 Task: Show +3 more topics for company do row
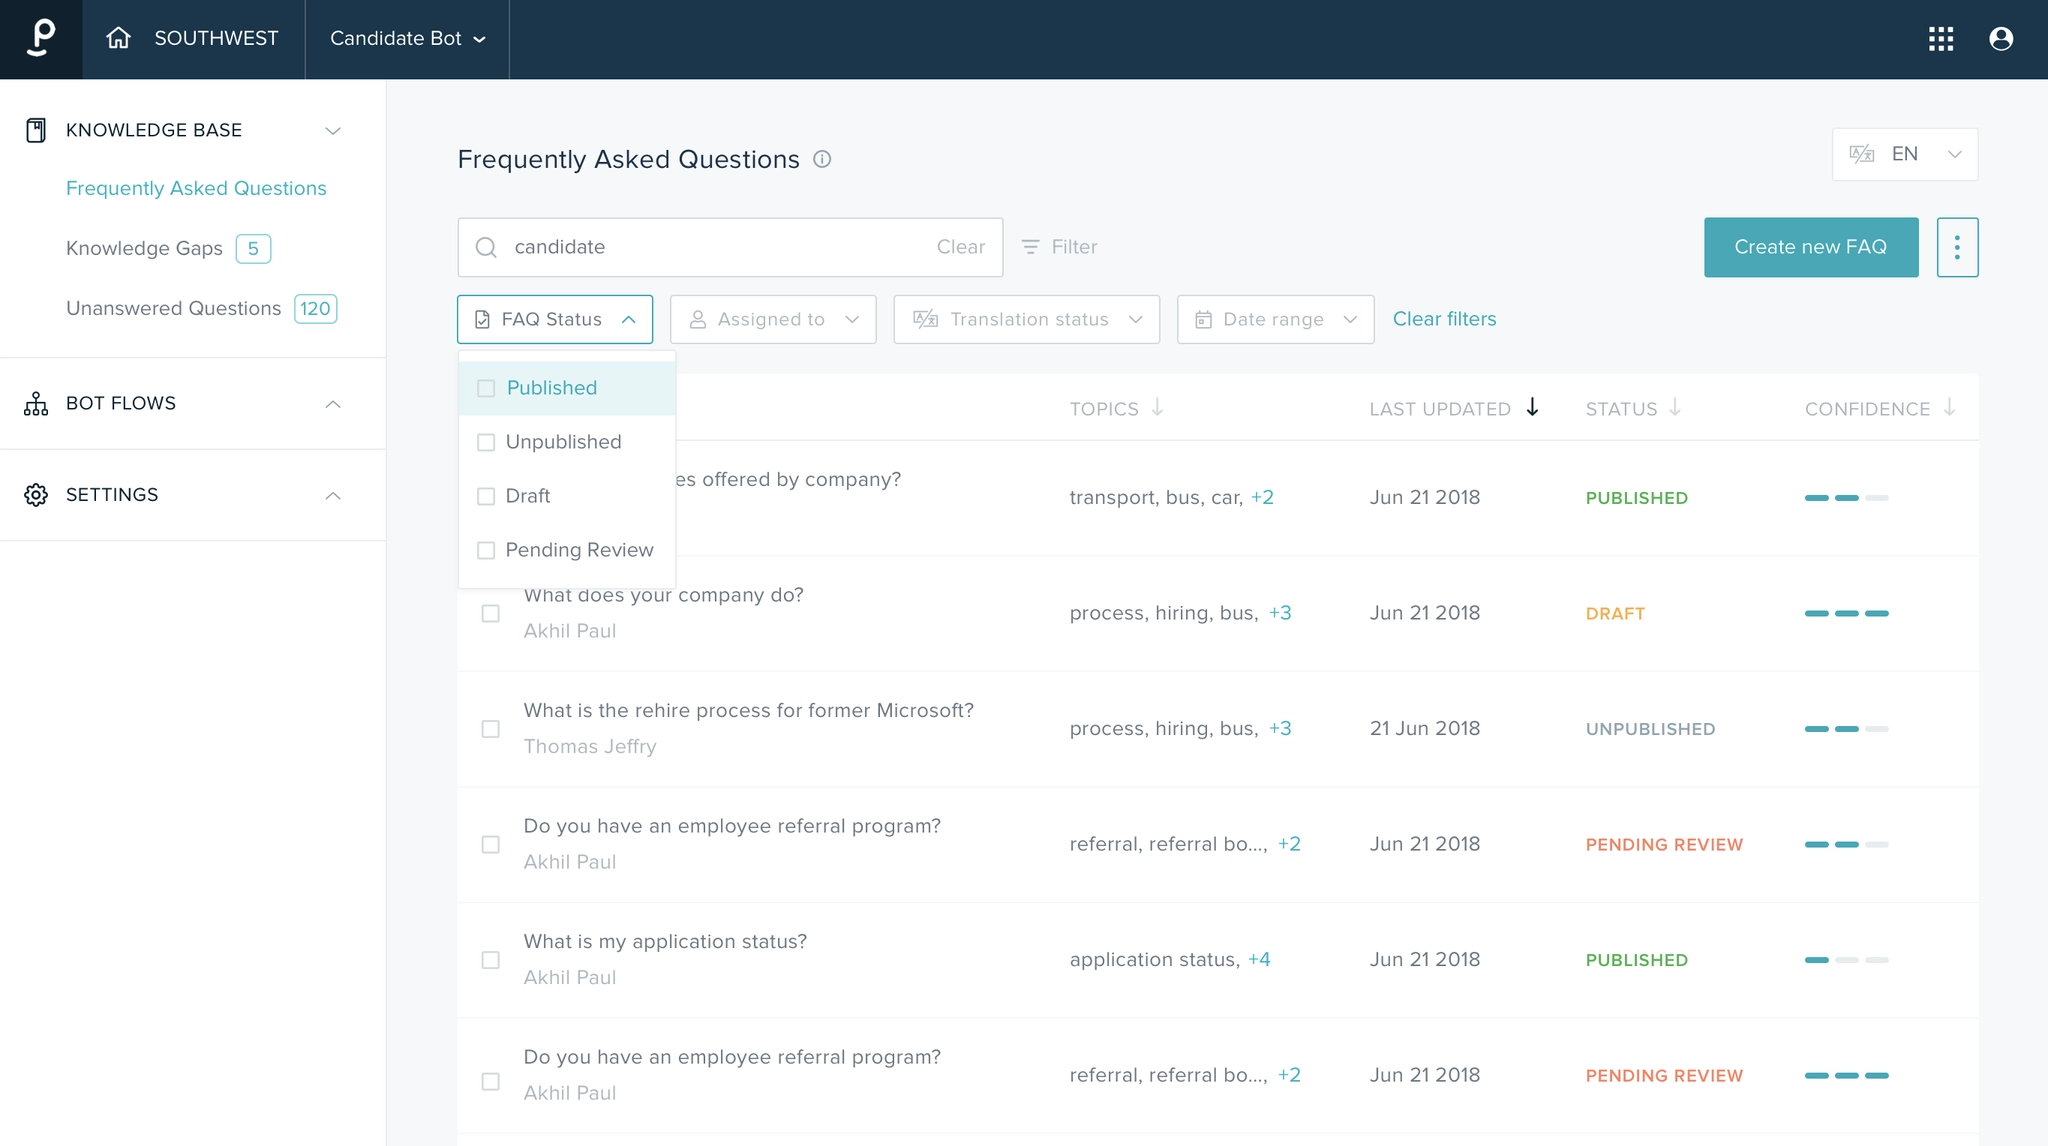point(1280,613)
